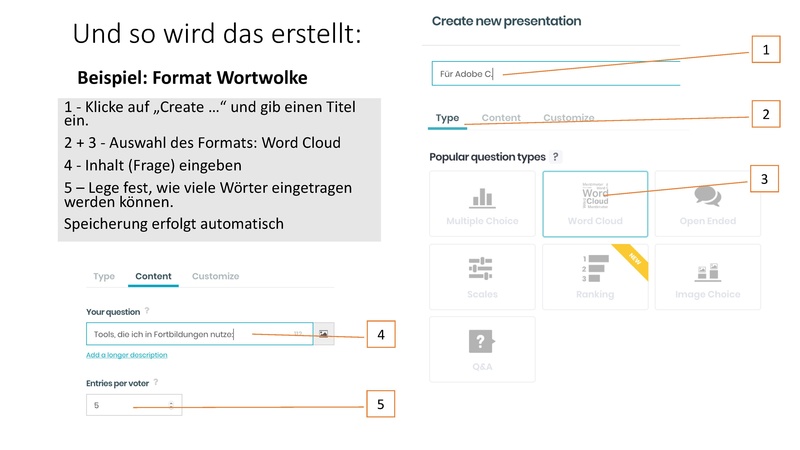Viewport: 800px width, 450px height.
Task: Switch to Type tab in the right panel
Action: 447,118
